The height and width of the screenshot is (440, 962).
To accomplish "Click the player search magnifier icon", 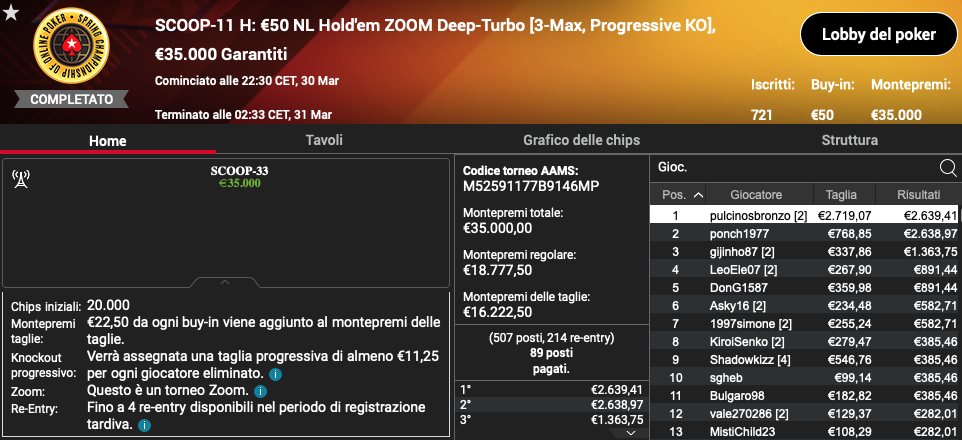I will point(947,168).
